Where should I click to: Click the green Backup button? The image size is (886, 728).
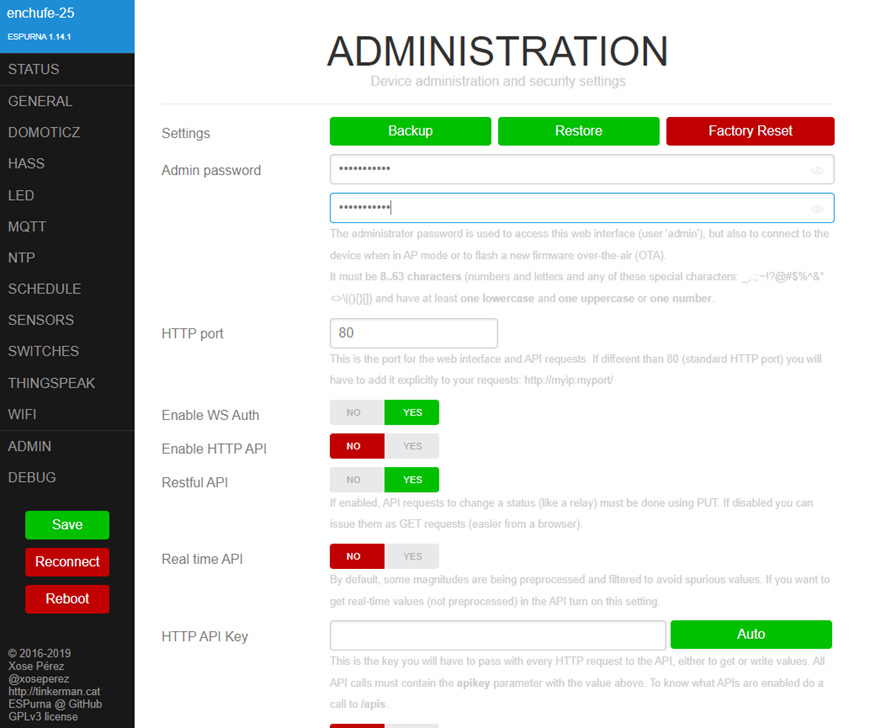pyautogui.click(x=410, y=131)
